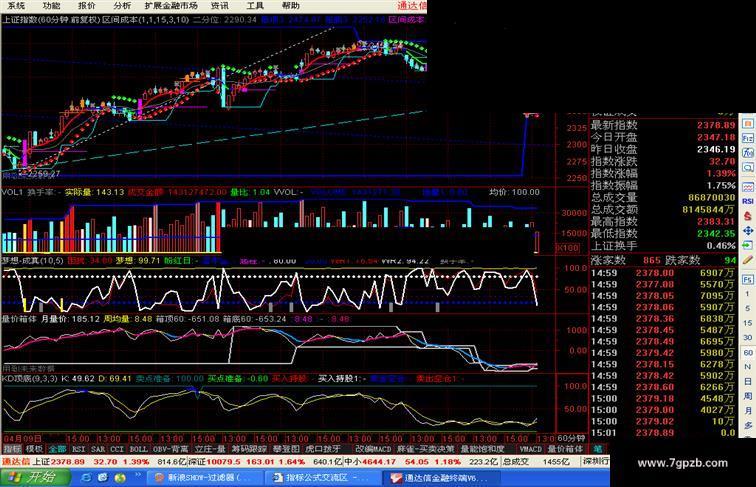Open the 扩展金融市场 menu
The height and width of the screenshot is (487, 756).
pos(171,5)
